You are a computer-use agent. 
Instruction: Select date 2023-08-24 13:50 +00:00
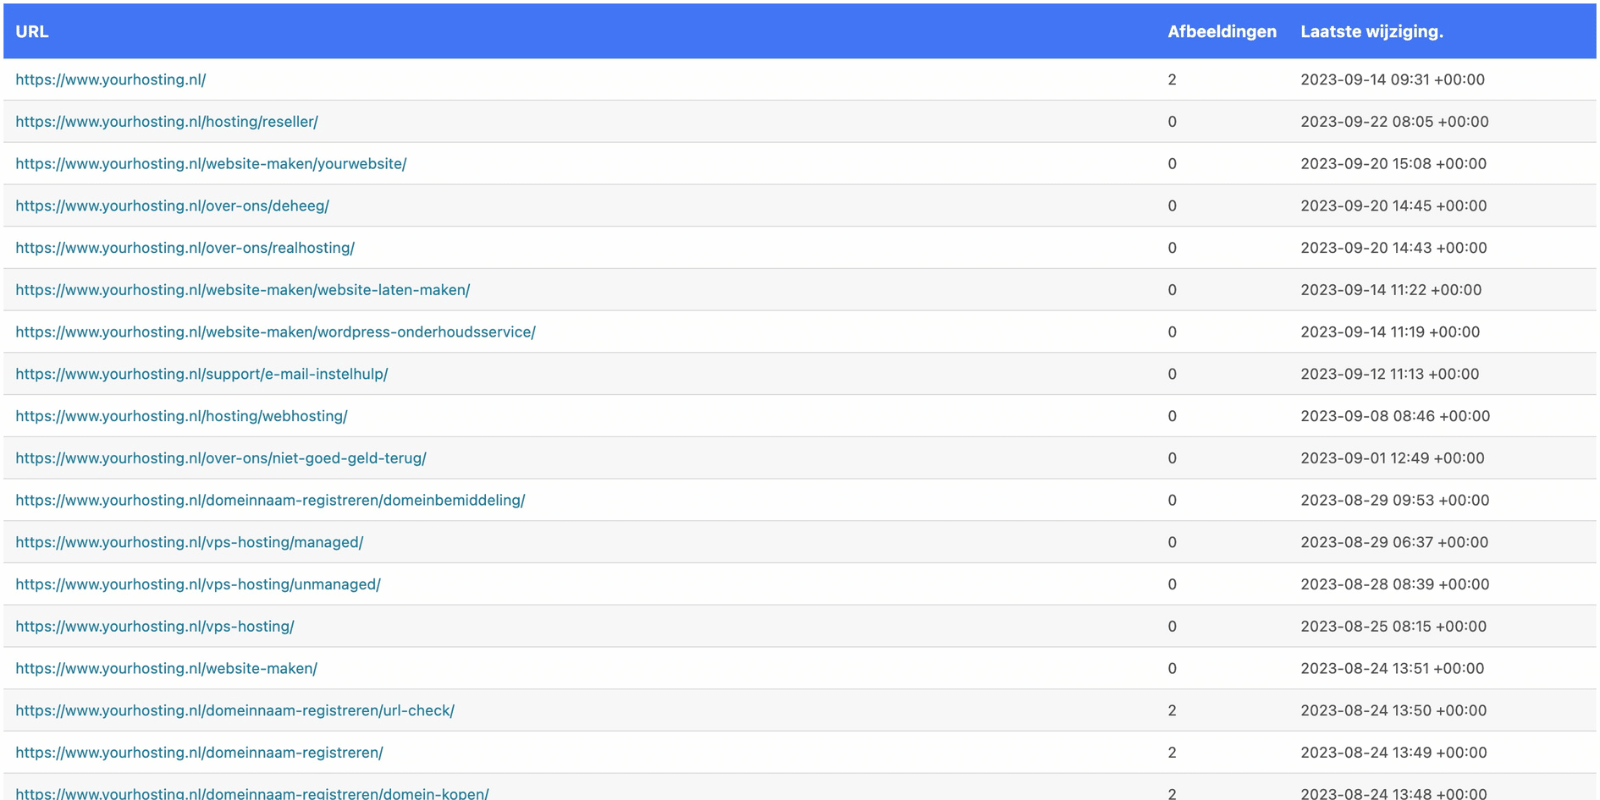click(x=1394, y=710)
